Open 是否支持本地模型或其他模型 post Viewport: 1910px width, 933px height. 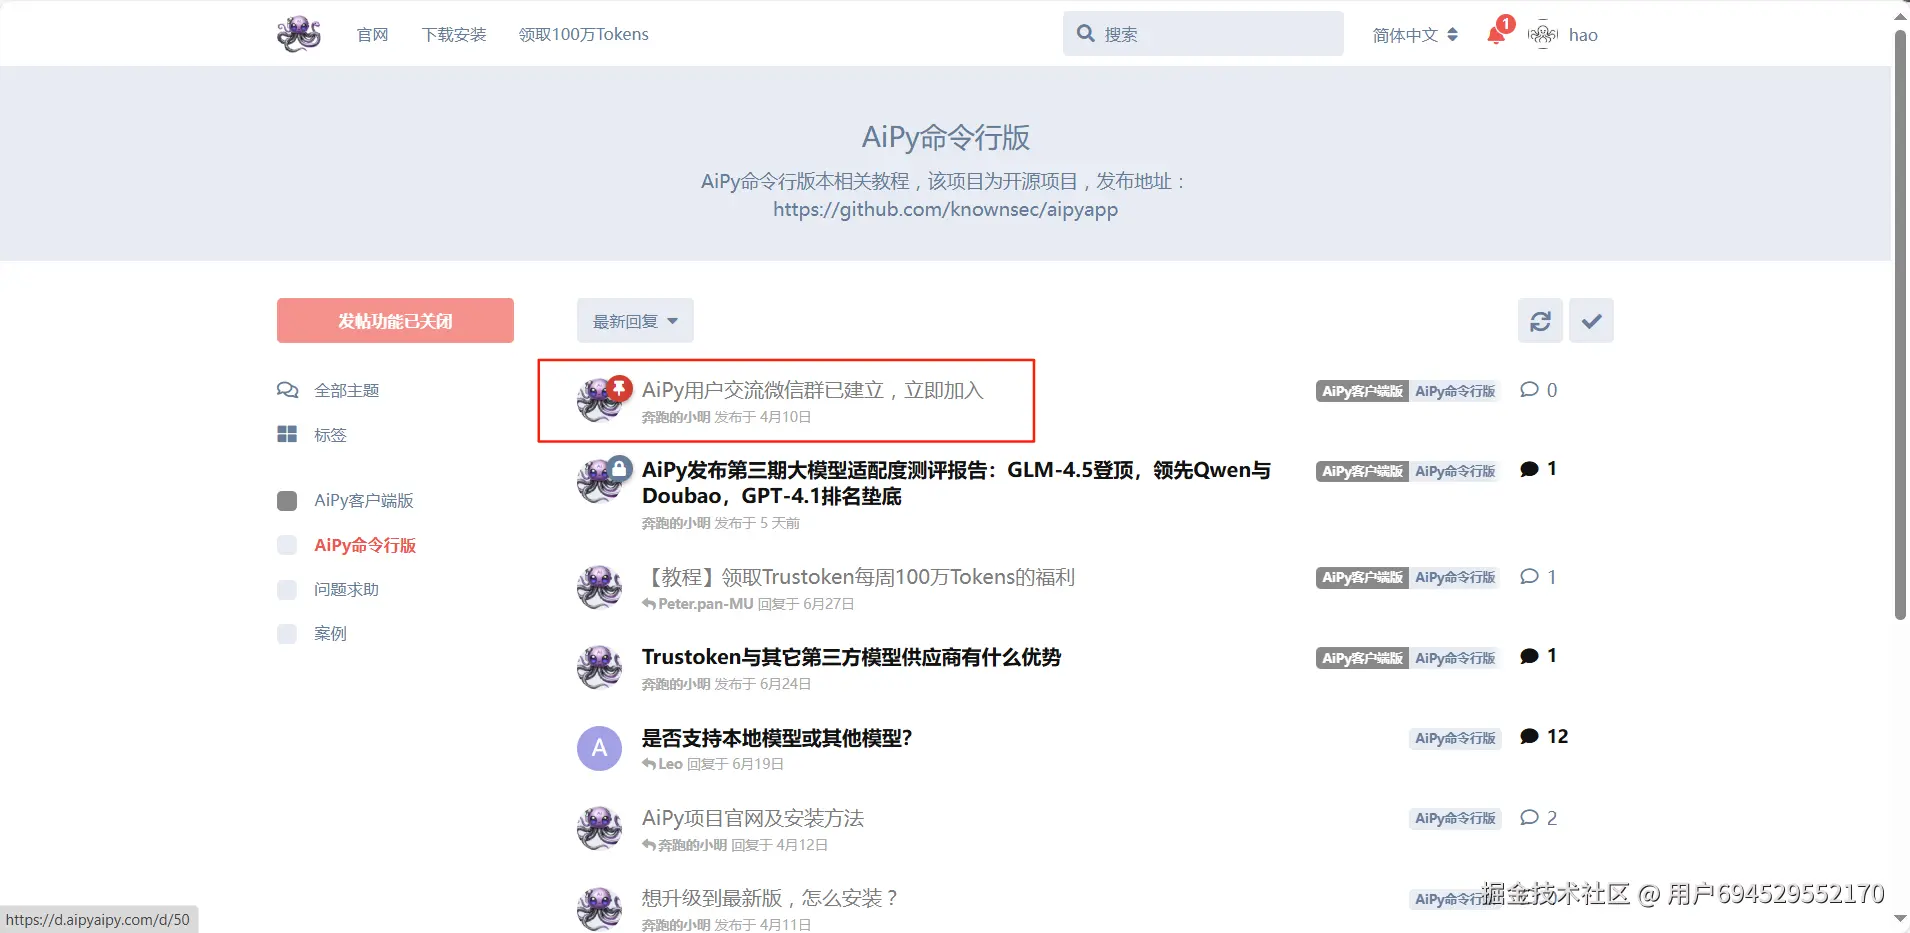(x=777, y=738)
